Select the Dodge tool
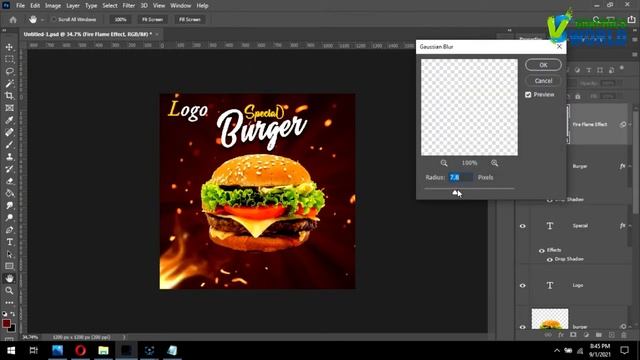 click(9, 218)
